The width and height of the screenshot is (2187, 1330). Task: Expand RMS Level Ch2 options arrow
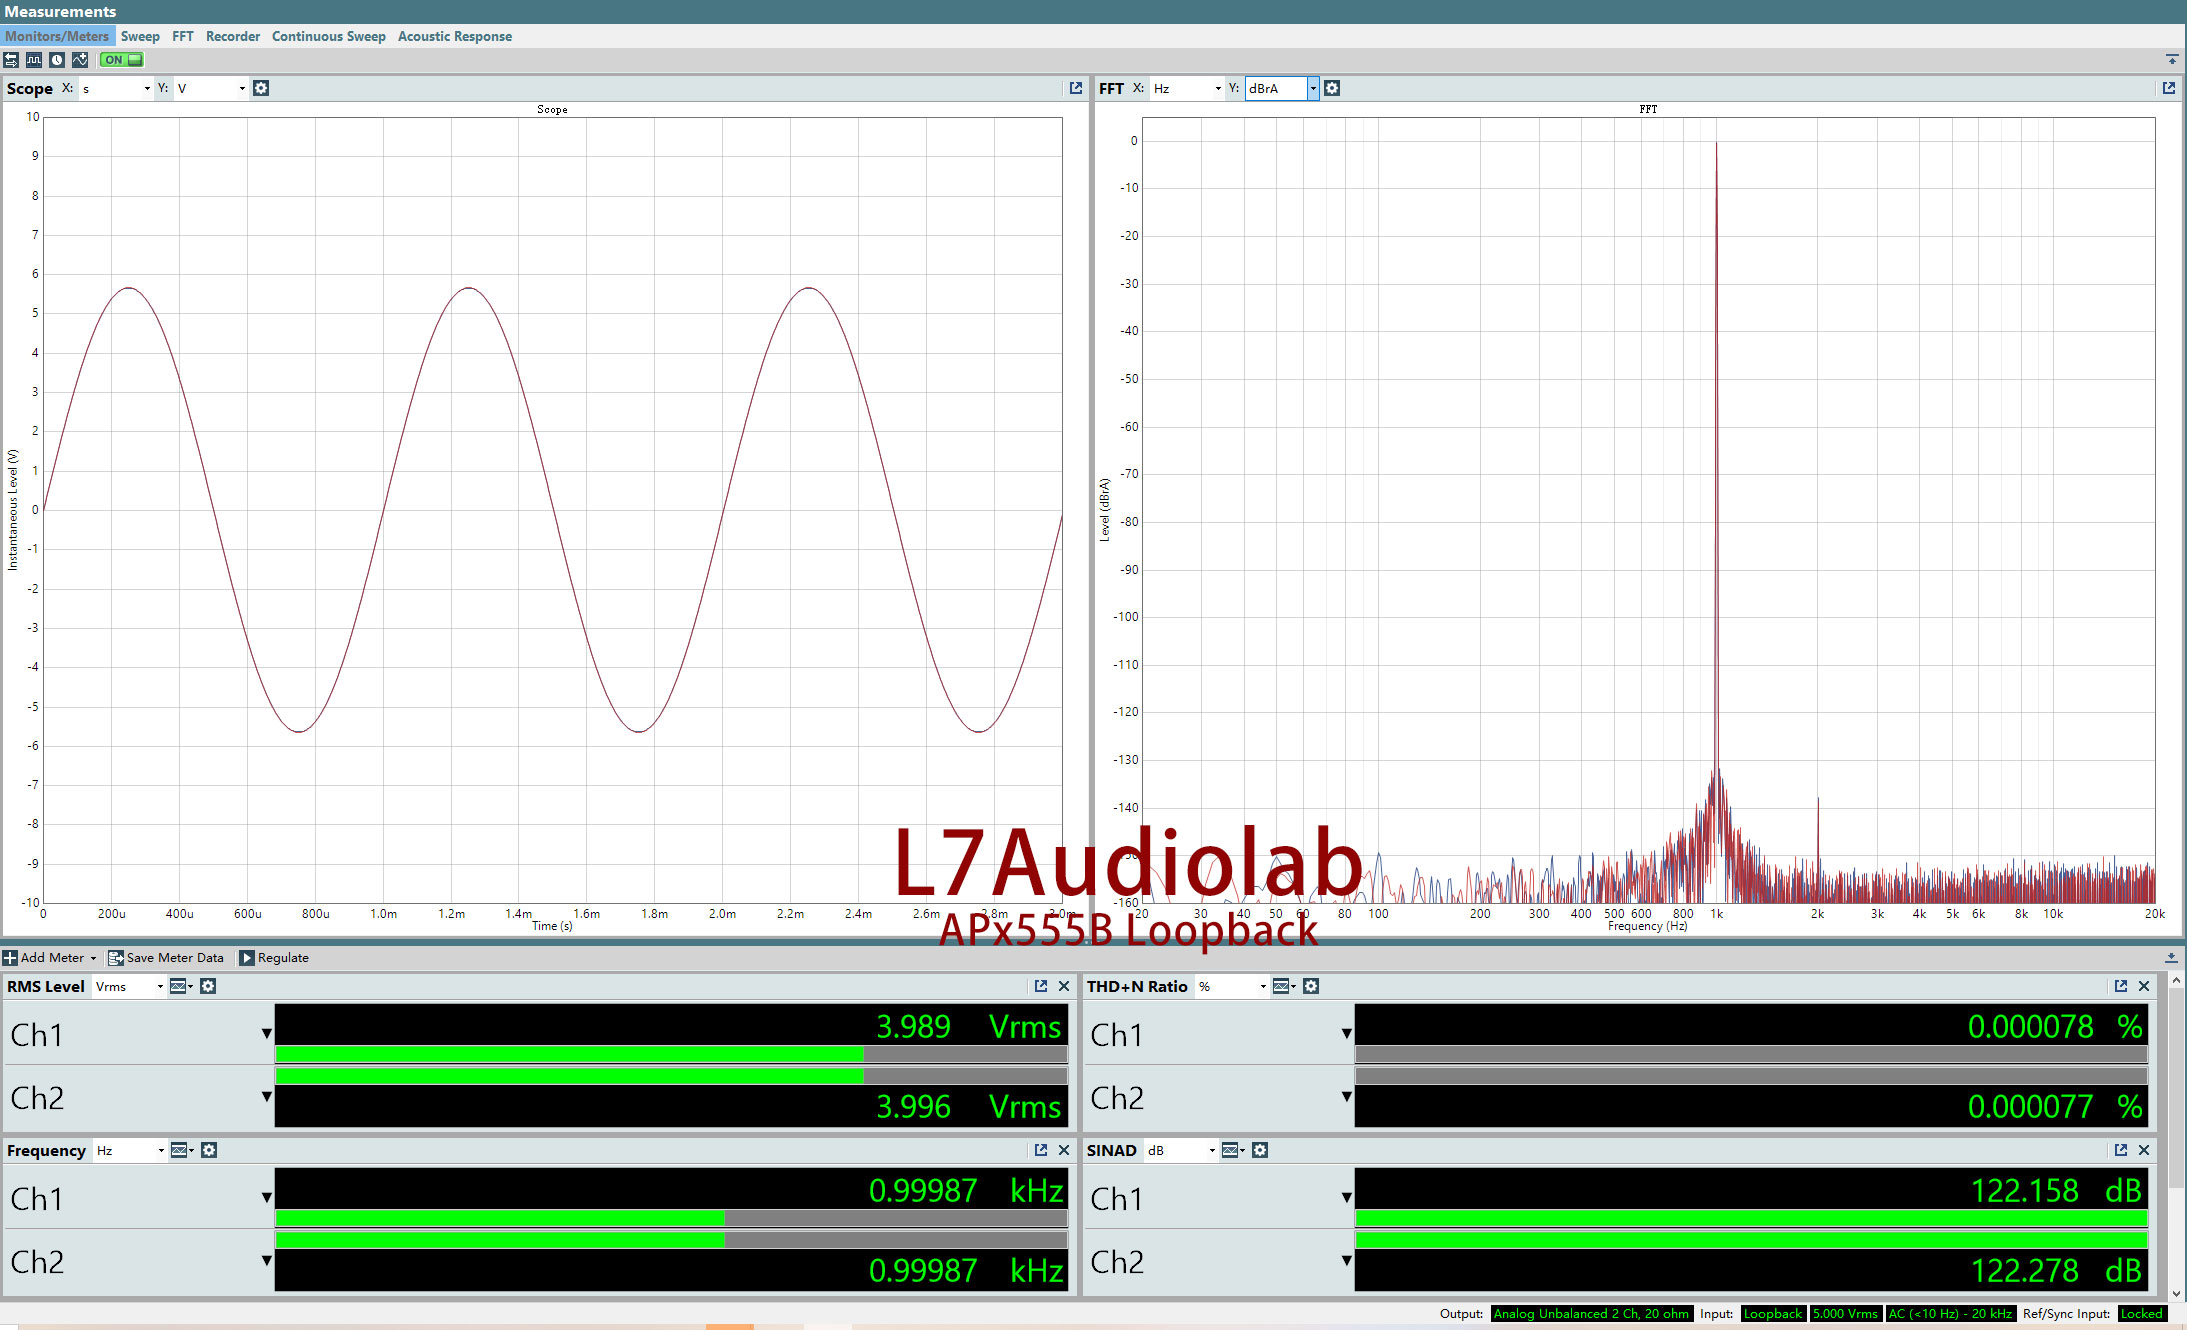pyautogui.click(x=266, y=1097)
